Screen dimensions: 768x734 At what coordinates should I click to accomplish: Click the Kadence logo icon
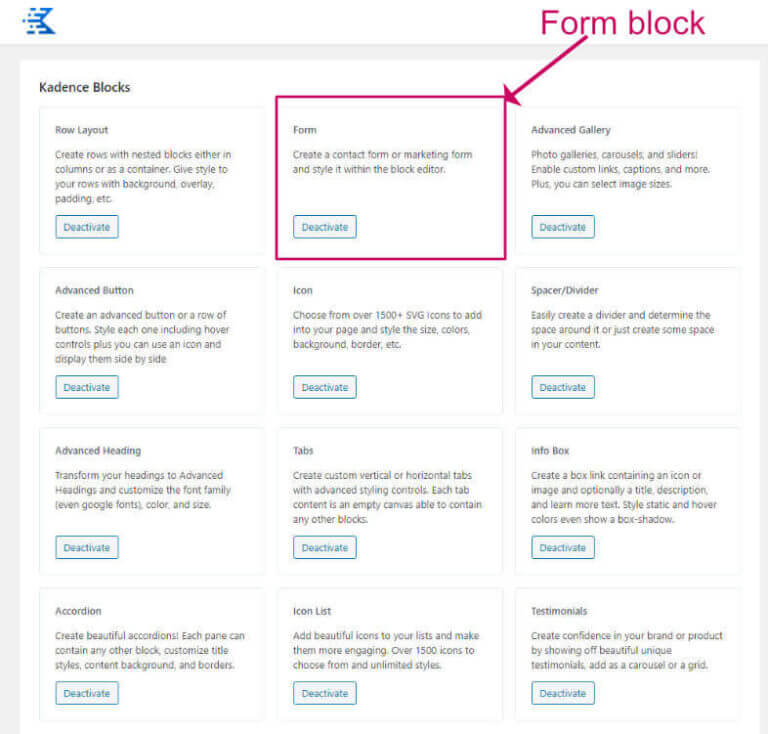tap(38, 21)
